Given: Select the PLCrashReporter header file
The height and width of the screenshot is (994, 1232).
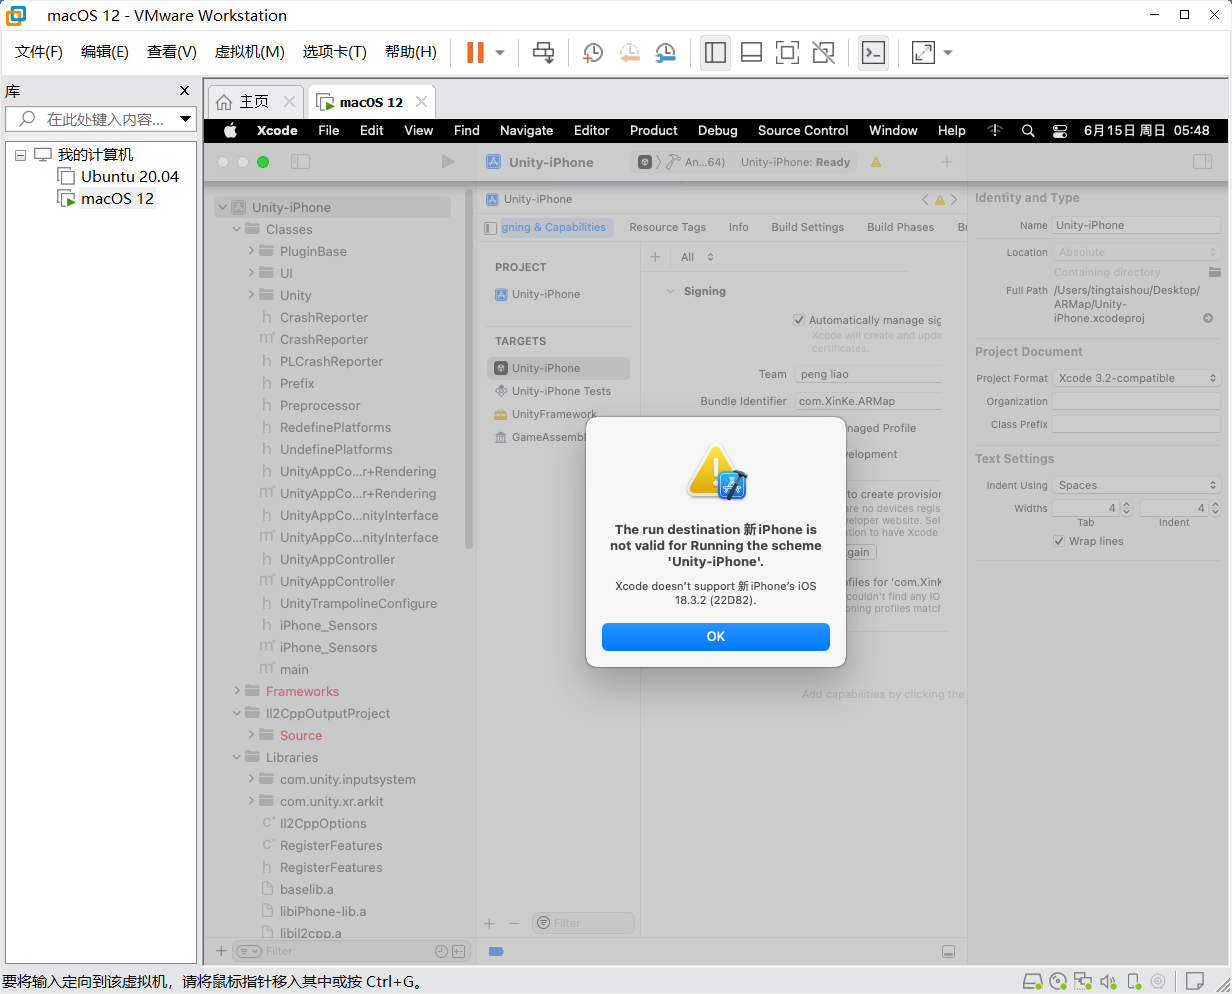Looking at the screenshot, I should click(331, 362).
